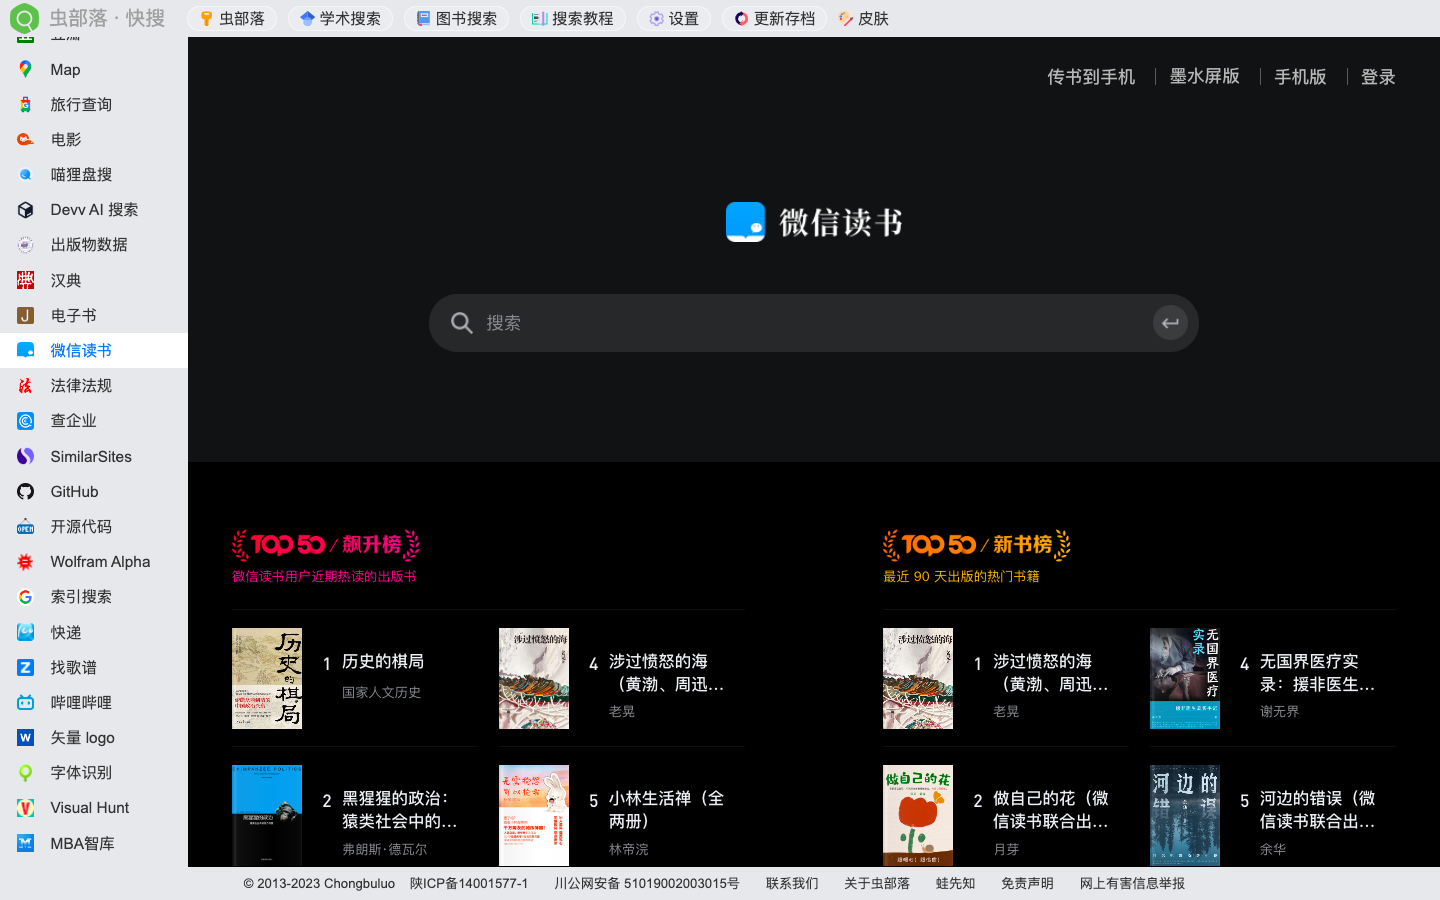Open the Map search in the sidebar
Viewport: 1440px width, 900px height.
pos(64,69)
